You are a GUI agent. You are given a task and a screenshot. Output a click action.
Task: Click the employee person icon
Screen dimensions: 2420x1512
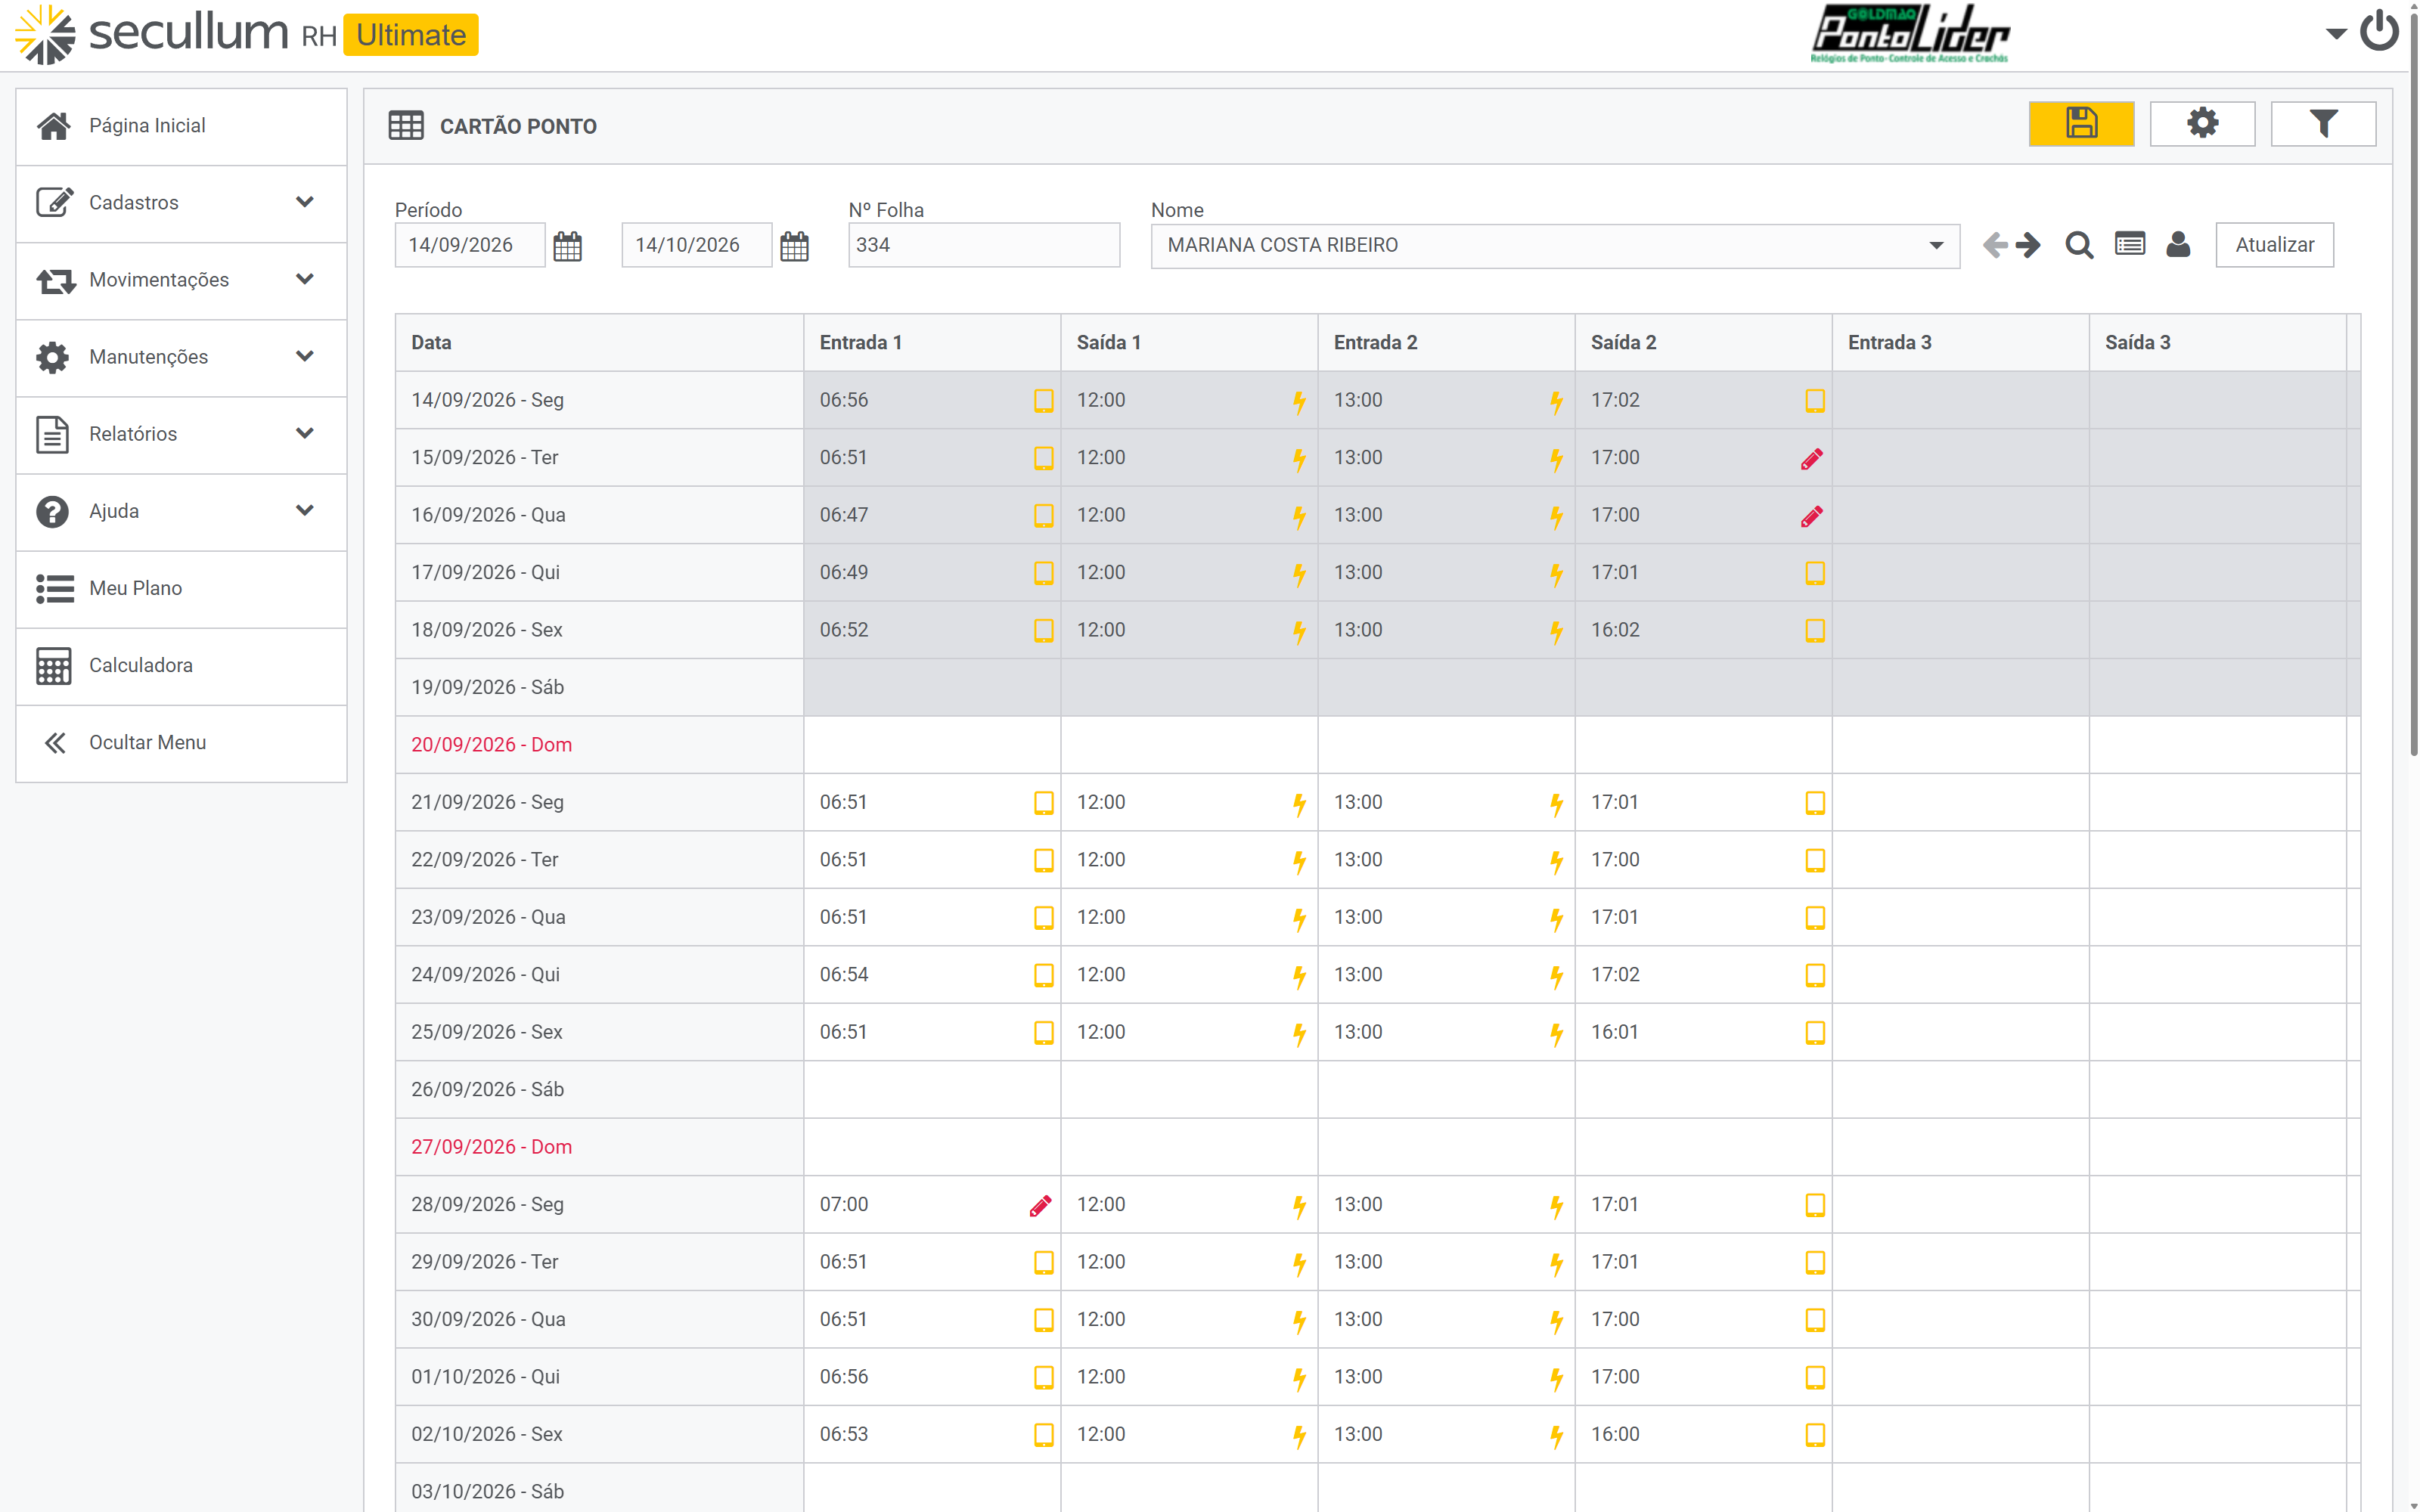point(2178,244)
